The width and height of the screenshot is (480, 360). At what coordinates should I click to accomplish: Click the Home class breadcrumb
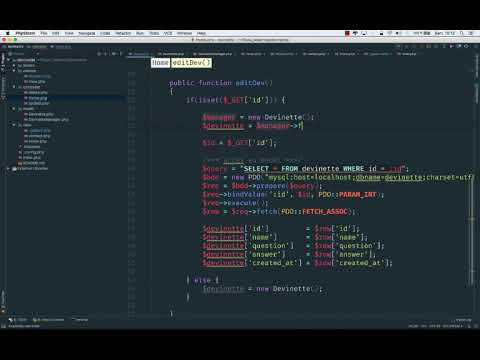(160, 63)
